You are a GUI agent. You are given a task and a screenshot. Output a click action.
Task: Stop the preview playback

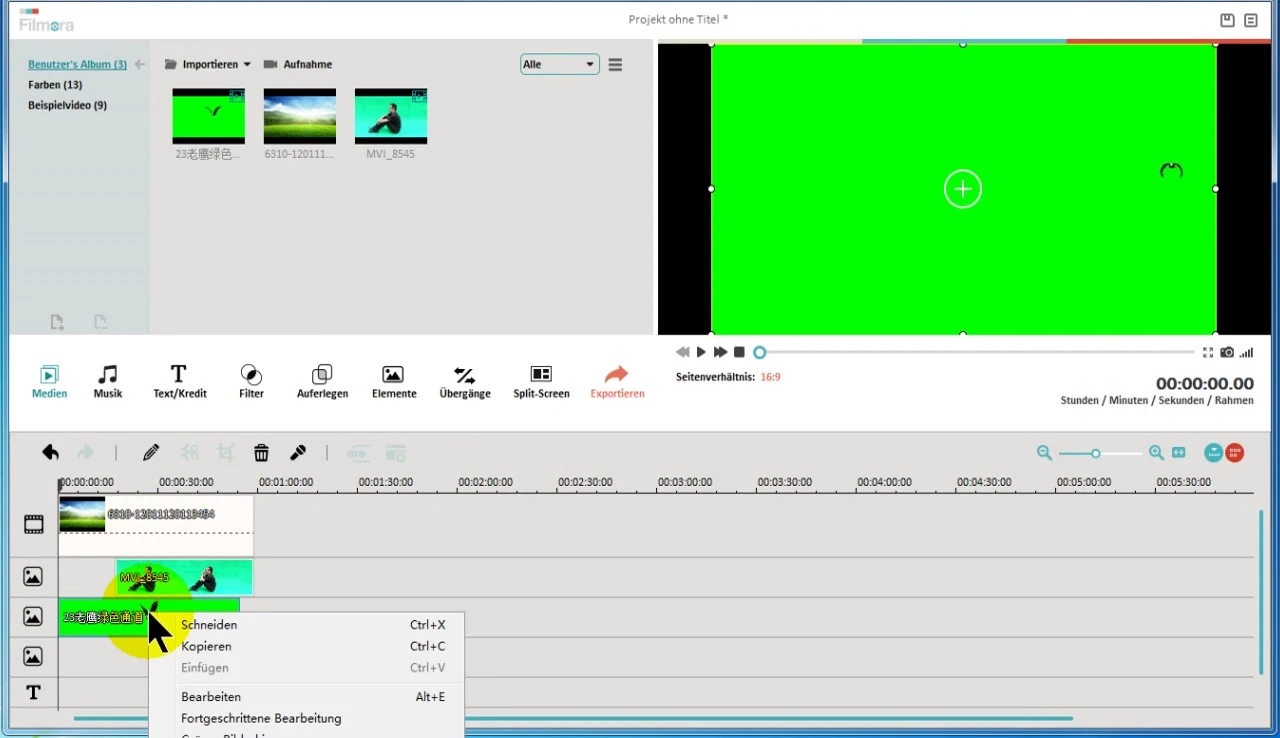pos(739,352)
